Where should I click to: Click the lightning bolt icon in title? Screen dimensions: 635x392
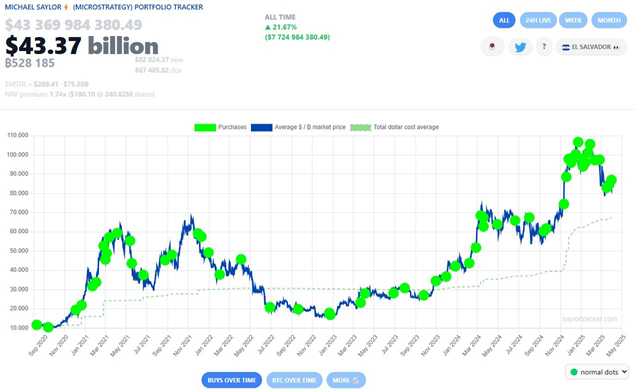[66, 7]
